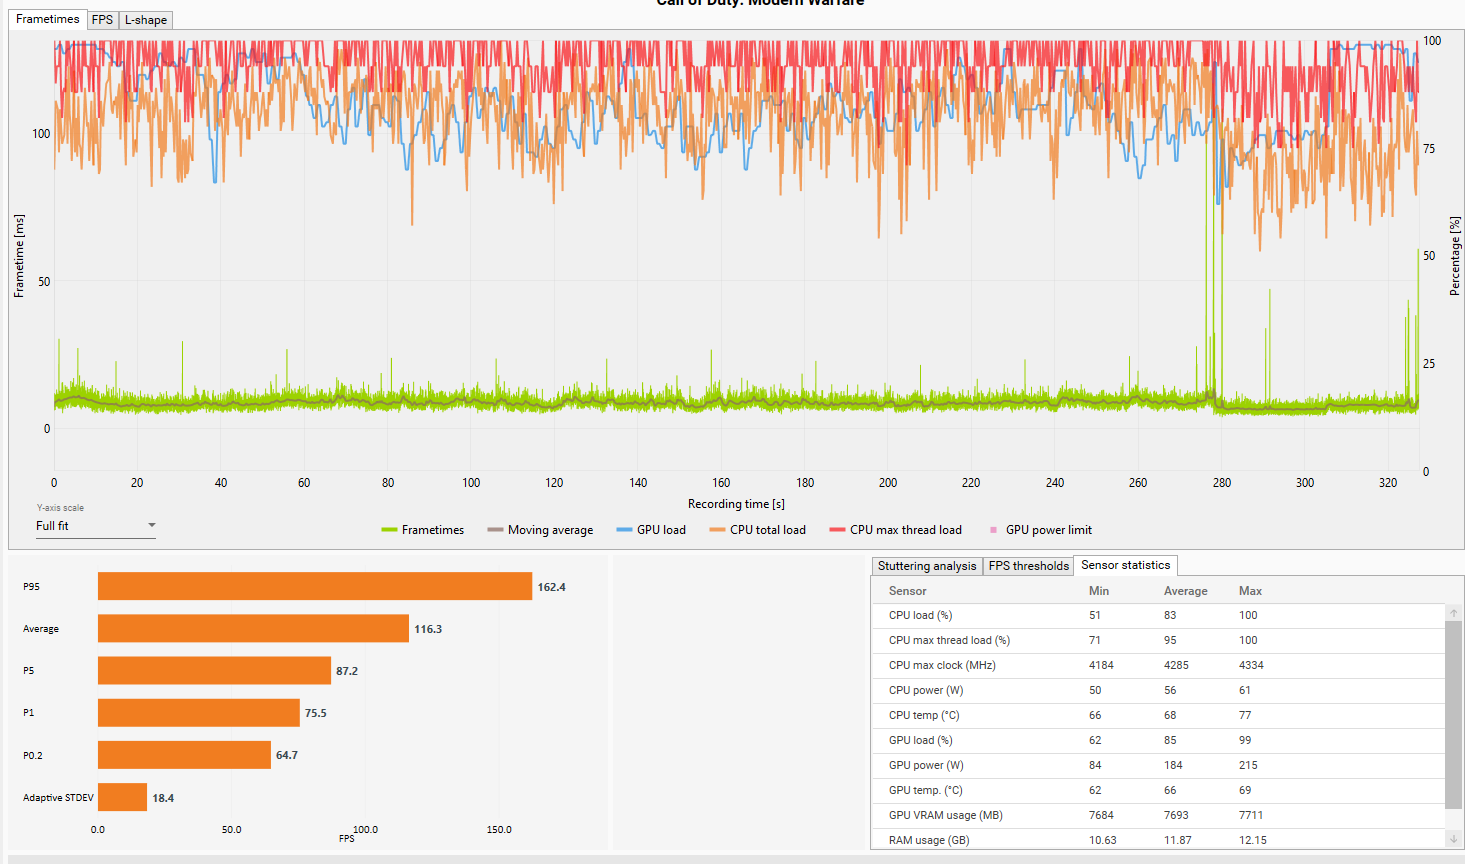Toggle Moving average series in legend

pos(540,530)
